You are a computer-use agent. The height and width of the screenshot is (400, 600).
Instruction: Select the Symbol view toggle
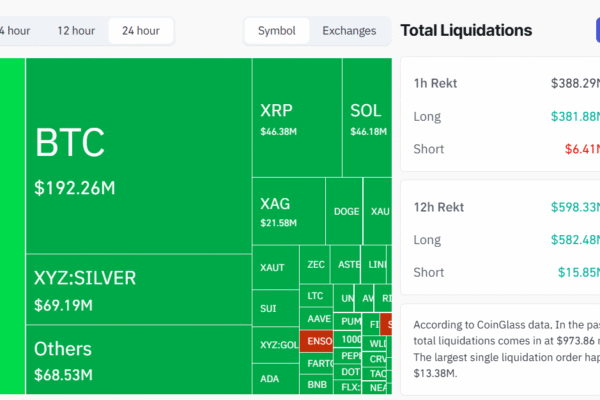[x=276, y=31]
